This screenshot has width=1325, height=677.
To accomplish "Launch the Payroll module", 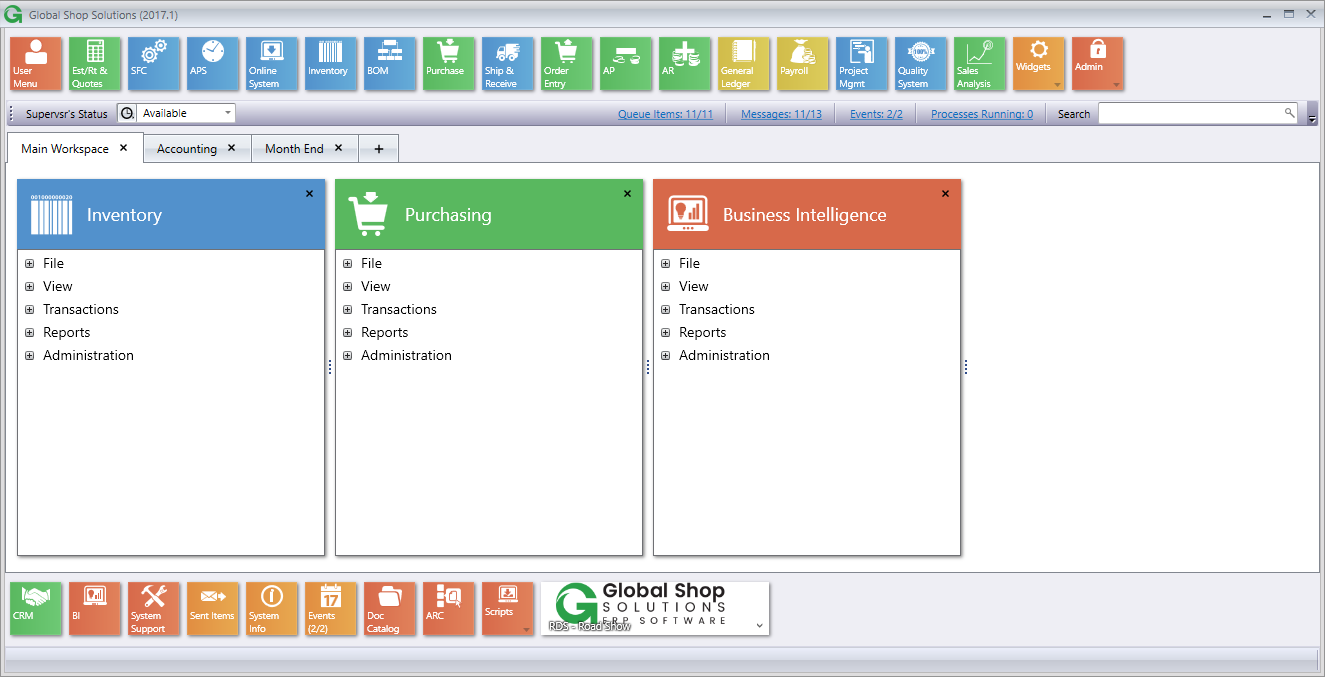I will point(802,63).
